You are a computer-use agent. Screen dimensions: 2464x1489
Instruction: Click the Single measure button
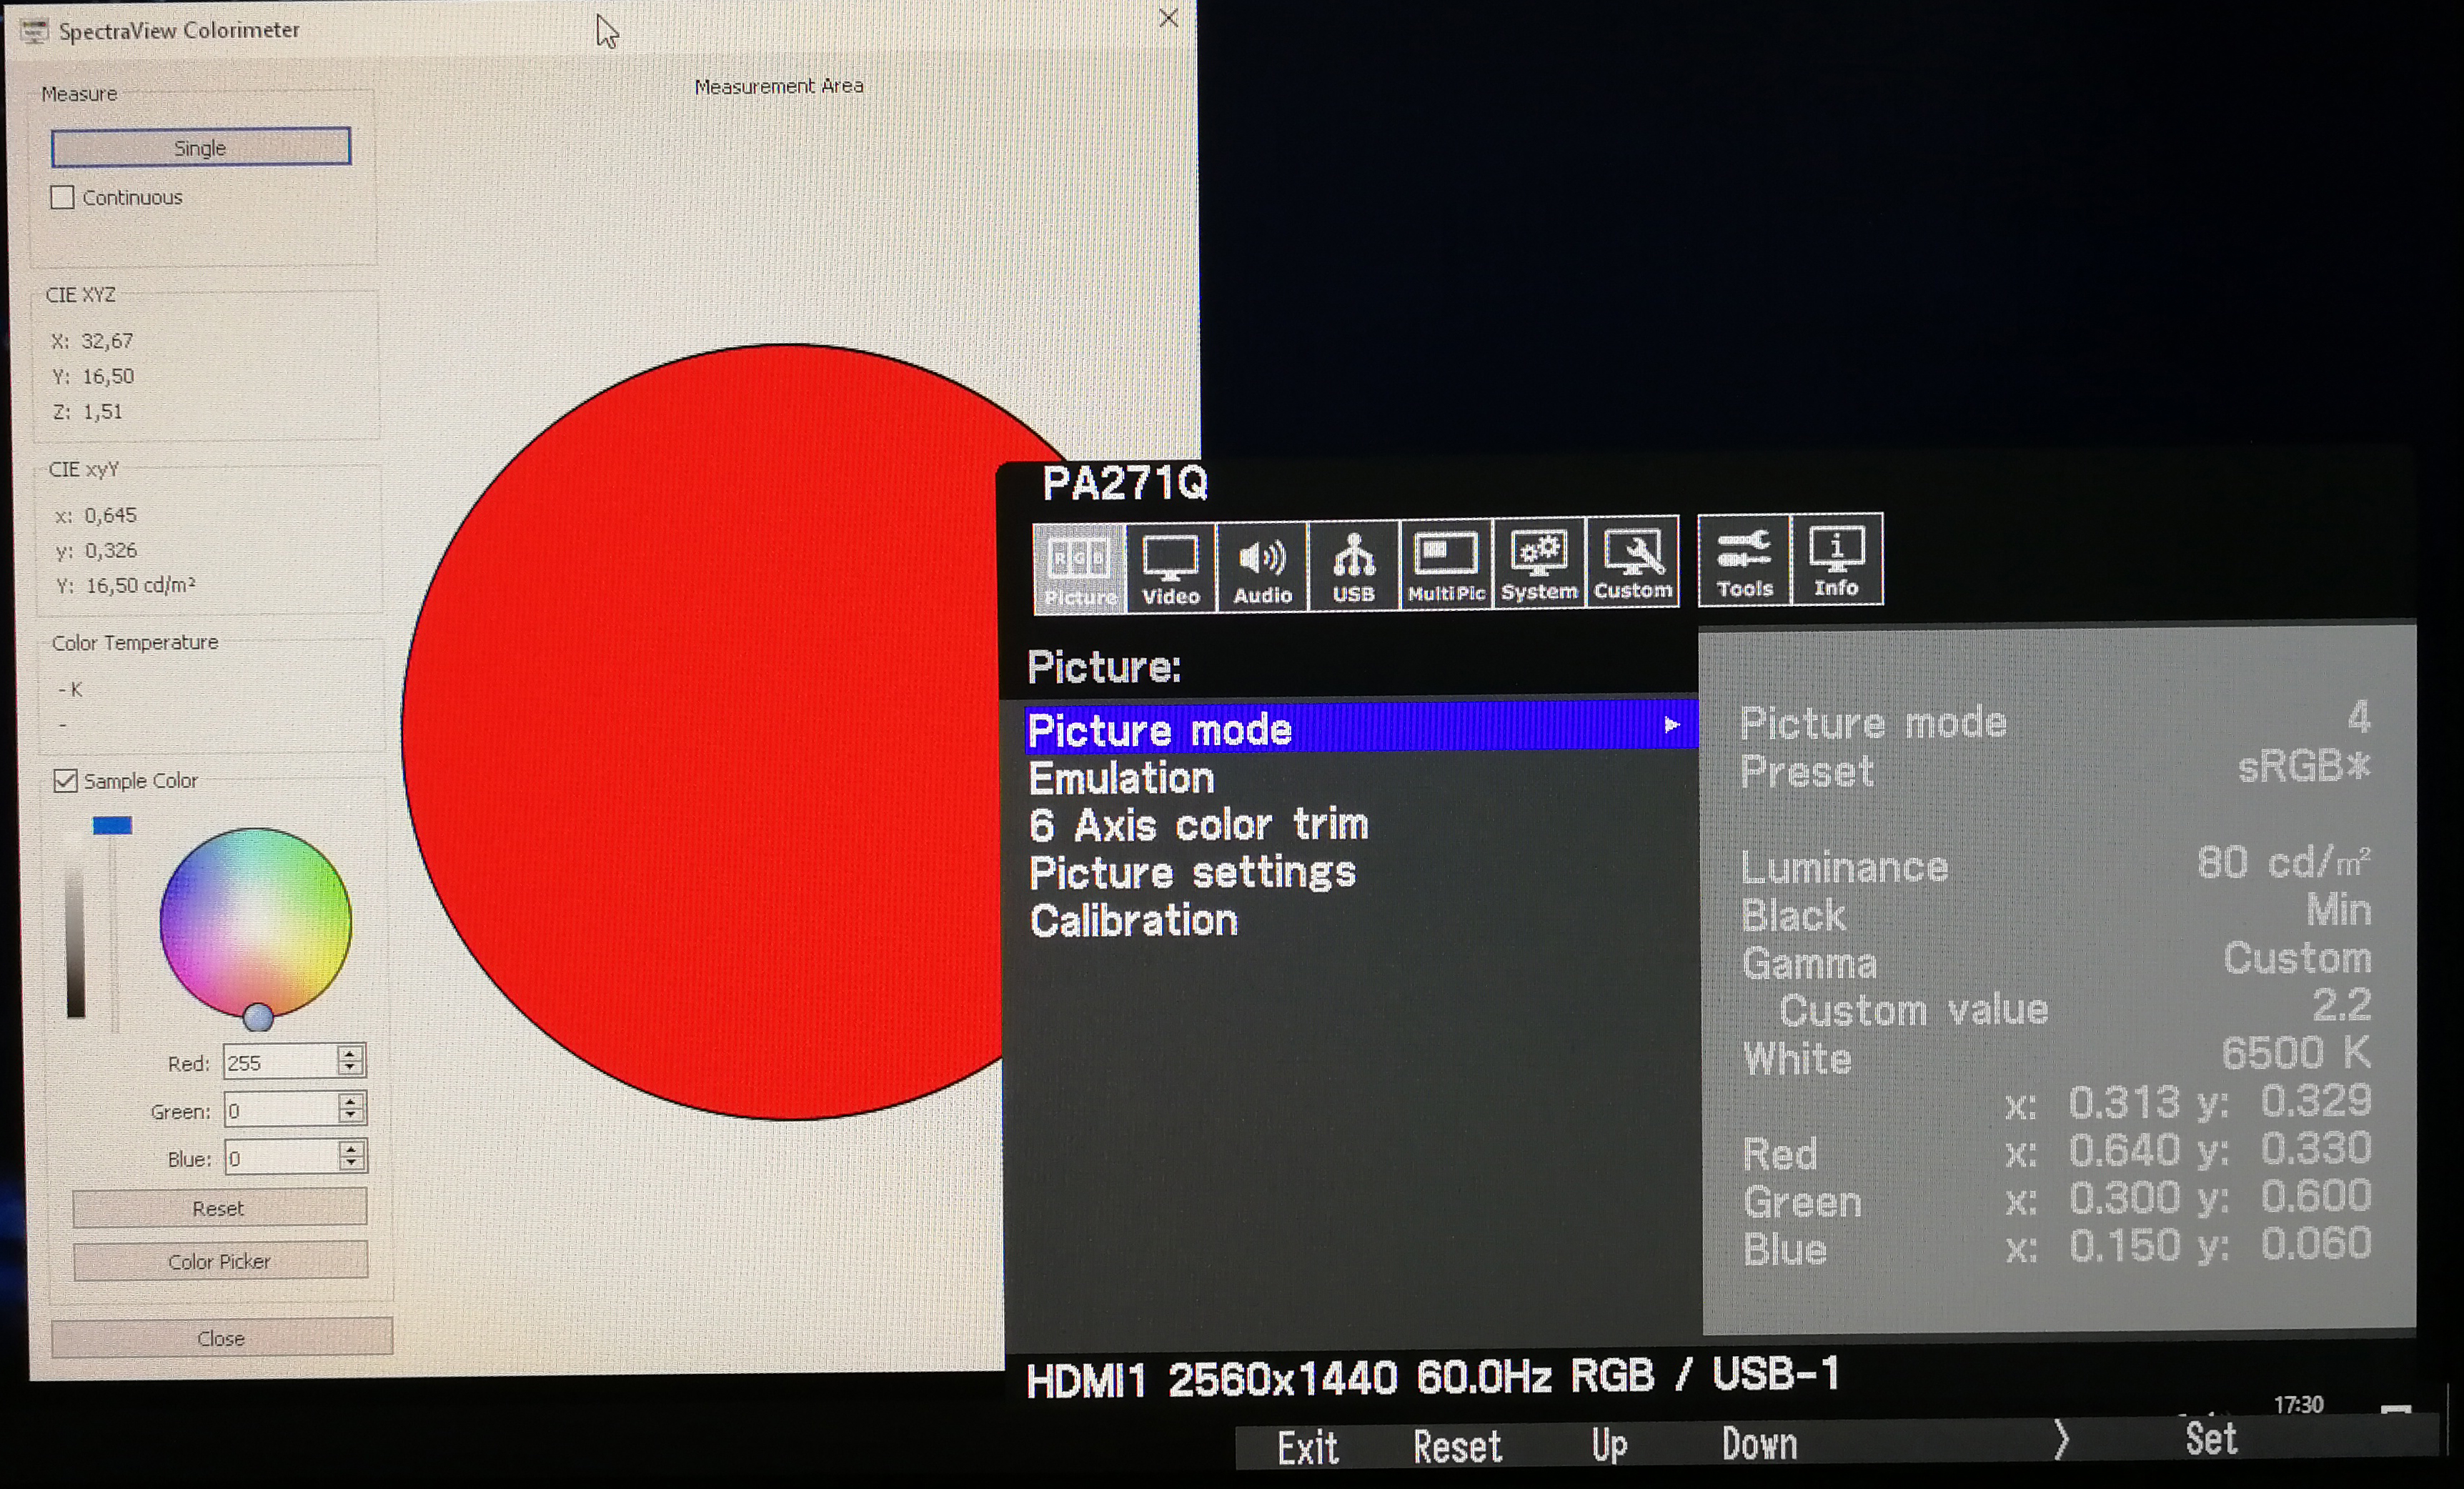(200, 147)
